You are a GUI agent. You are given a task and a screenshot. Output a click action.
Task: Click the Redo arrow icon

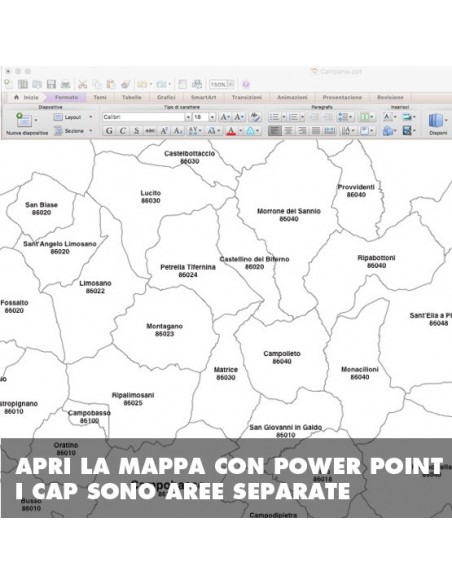pyautogui.click(x=161, y=84)
